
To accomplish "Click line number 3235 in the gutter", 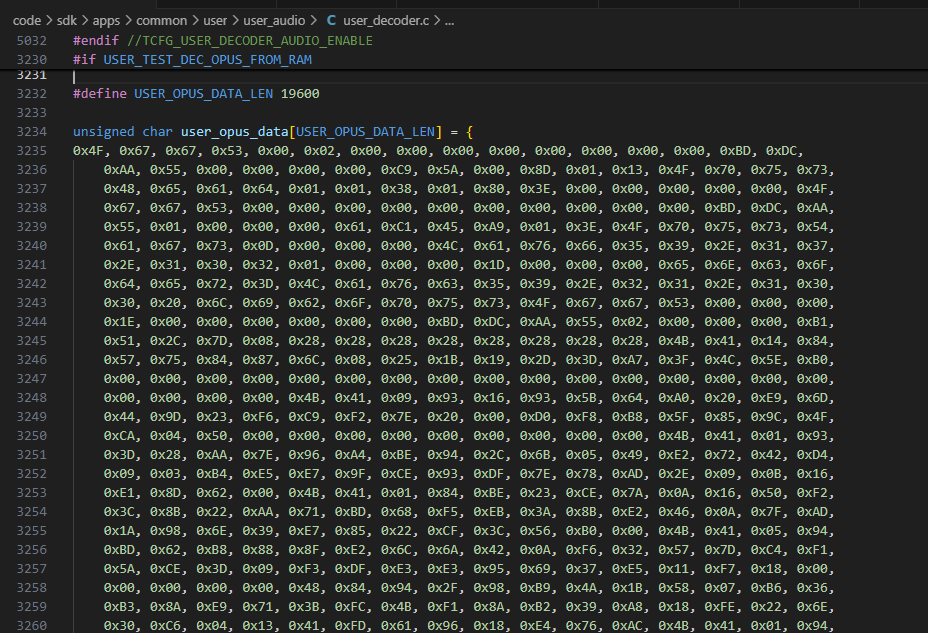I will pos(31,151).
